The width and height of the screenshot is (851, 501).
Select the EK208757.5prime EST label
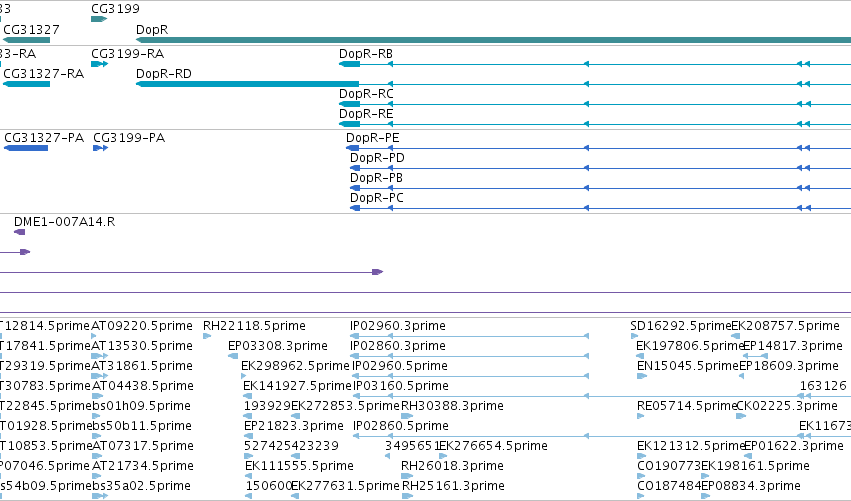(x=785, y=326)
